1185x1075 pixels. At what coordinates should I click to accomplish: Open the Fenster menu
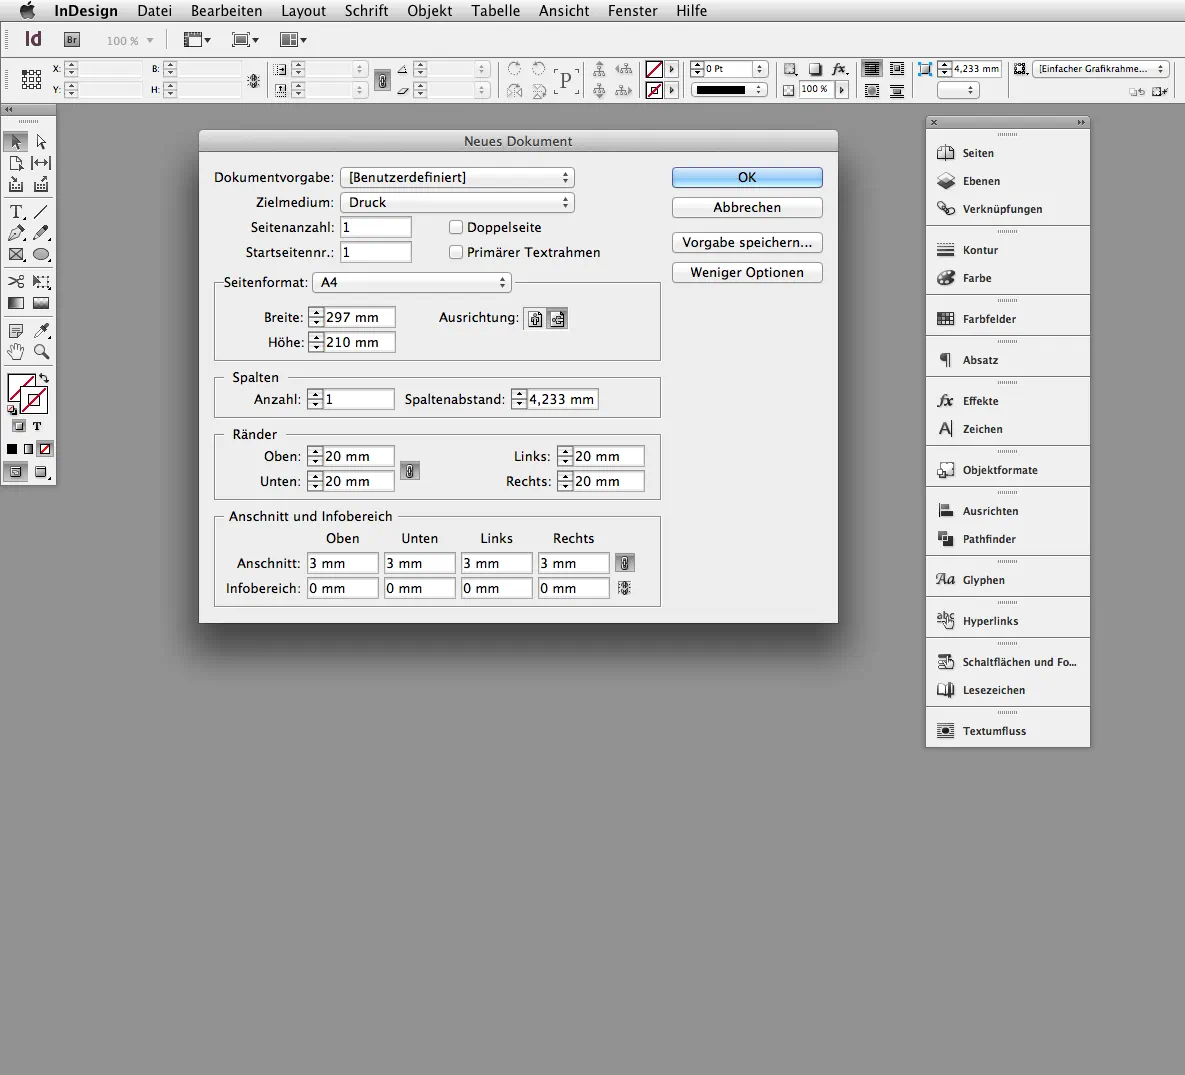click(632, 11)
